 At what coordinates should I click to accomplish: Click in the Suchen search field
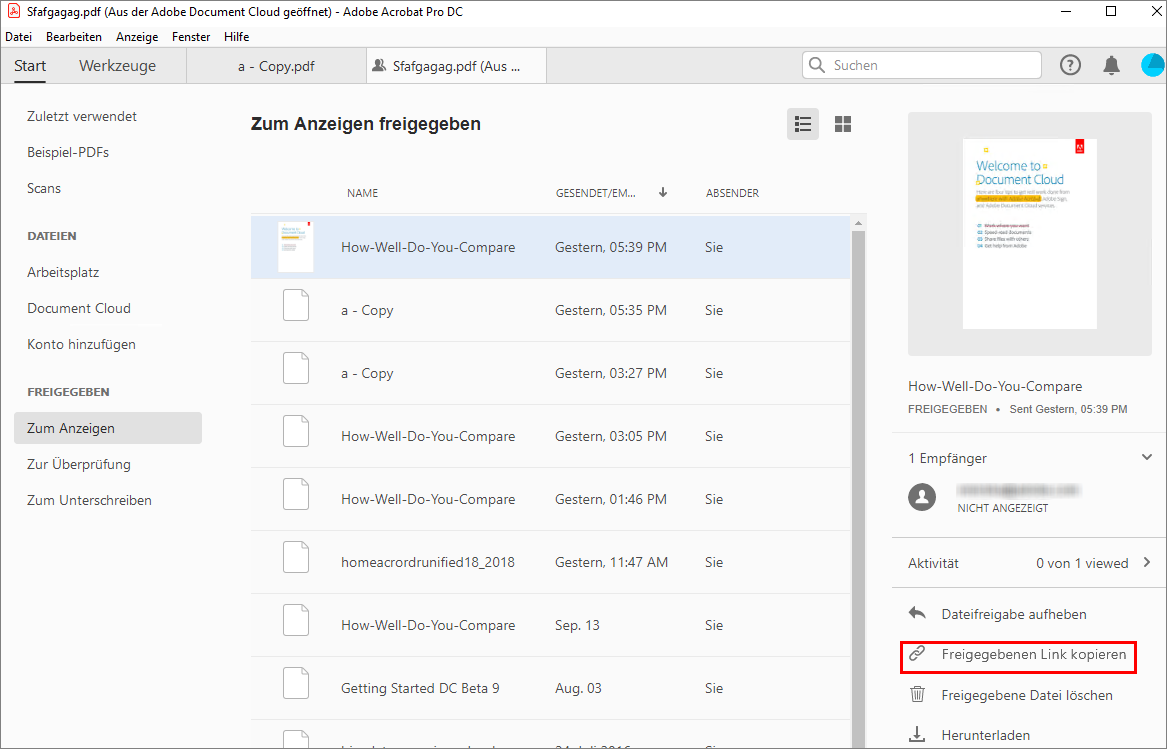[921, 66]
